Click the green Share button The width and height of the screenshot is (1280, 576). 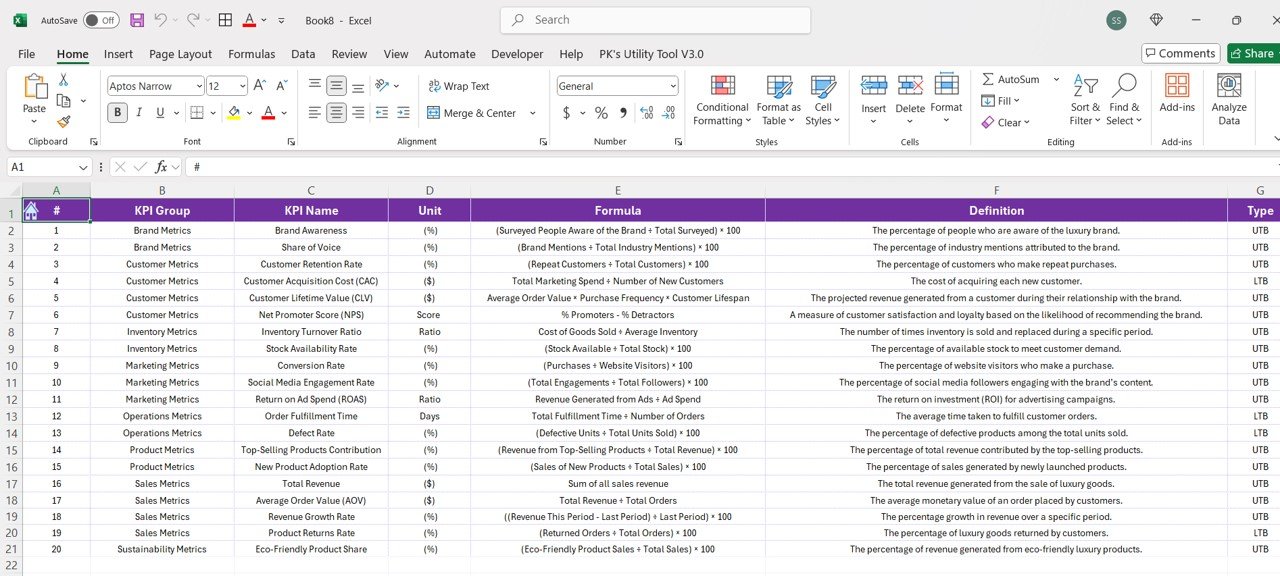click(x=1253, y=53)
